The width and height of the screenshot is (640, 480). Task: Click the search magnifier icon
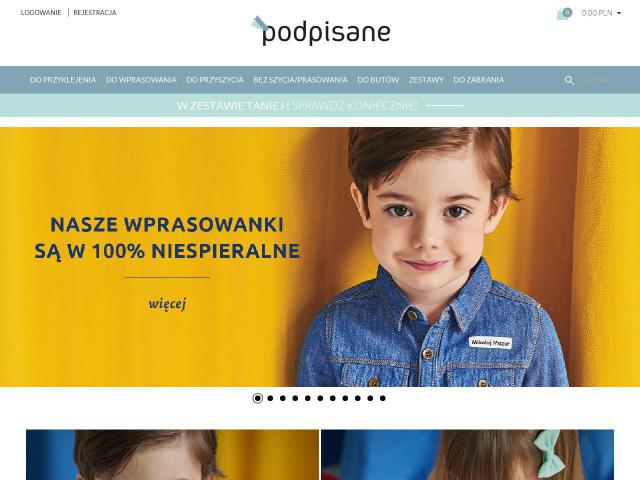pos(569,80)
